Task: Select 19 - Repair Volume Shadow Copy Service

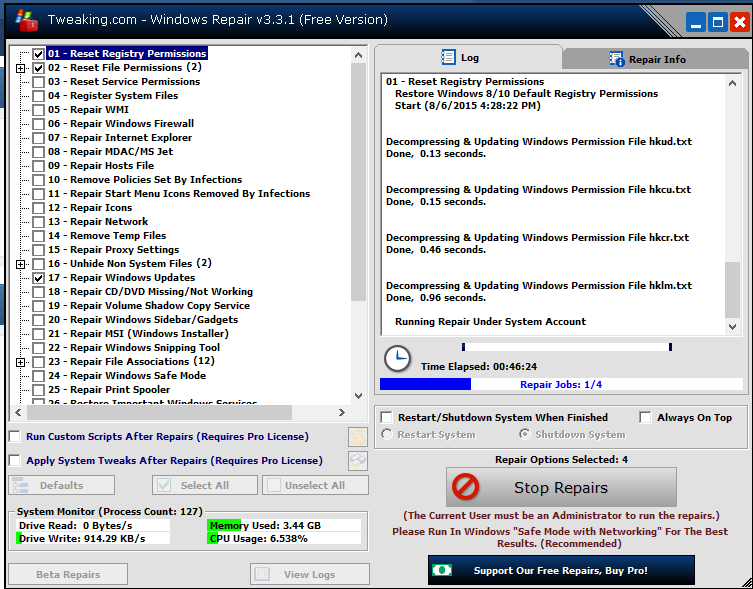Action: point(149,306)
